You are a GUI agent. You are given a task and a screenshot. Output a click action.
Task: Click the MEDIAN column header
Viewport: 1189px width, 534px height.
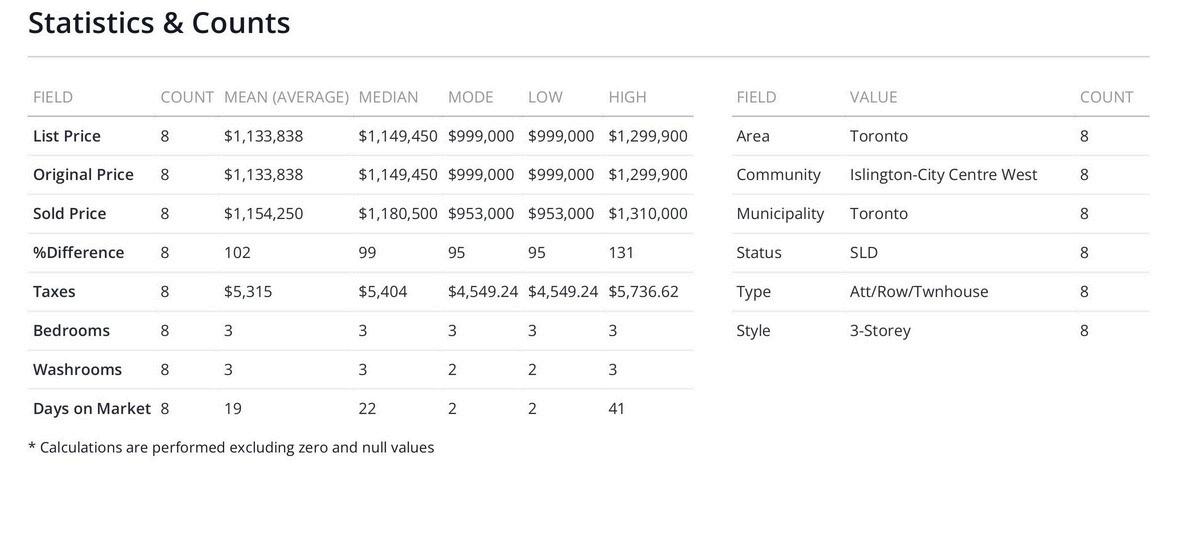(388, 97)
